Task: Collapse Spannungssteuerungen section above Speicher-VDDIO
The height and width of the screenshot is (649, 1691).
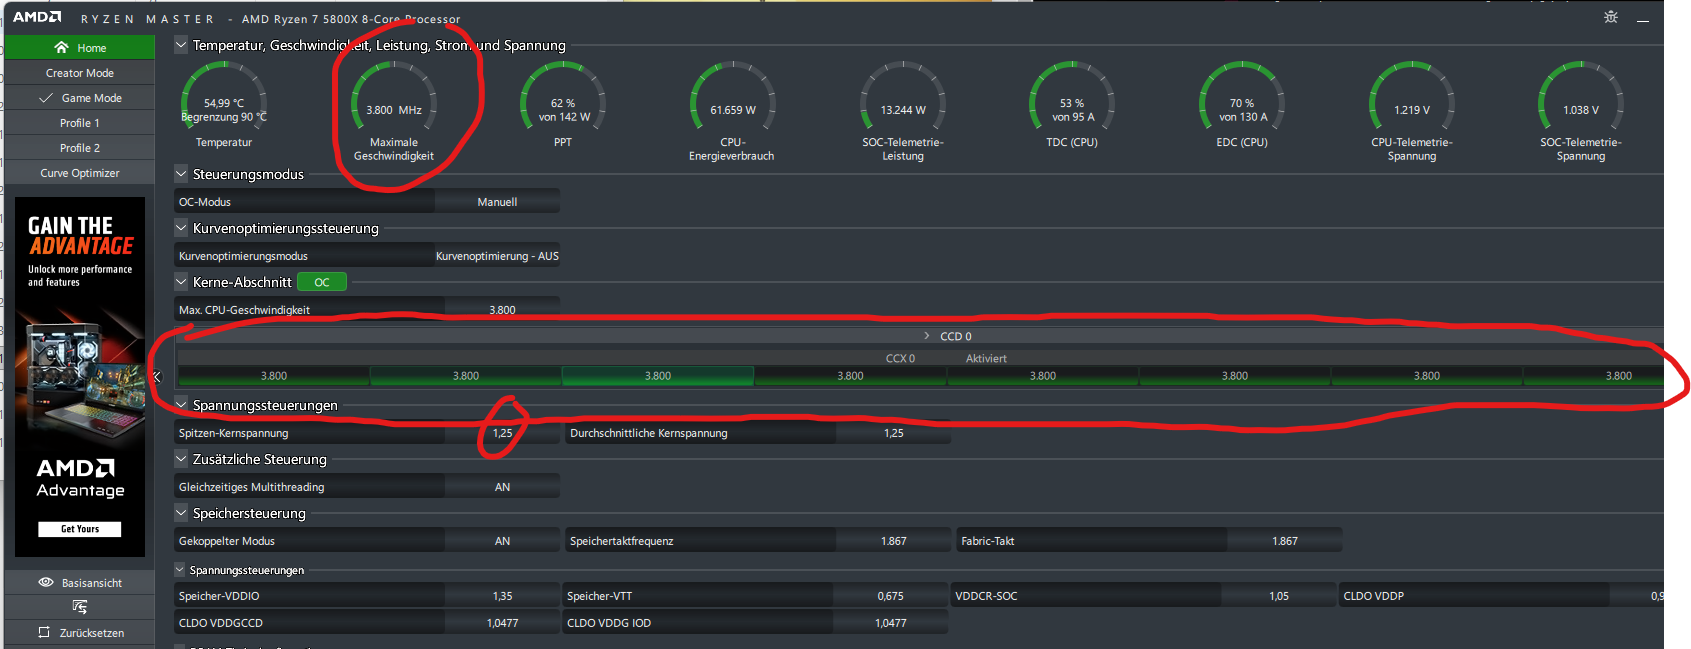Action: pos(181,570)
